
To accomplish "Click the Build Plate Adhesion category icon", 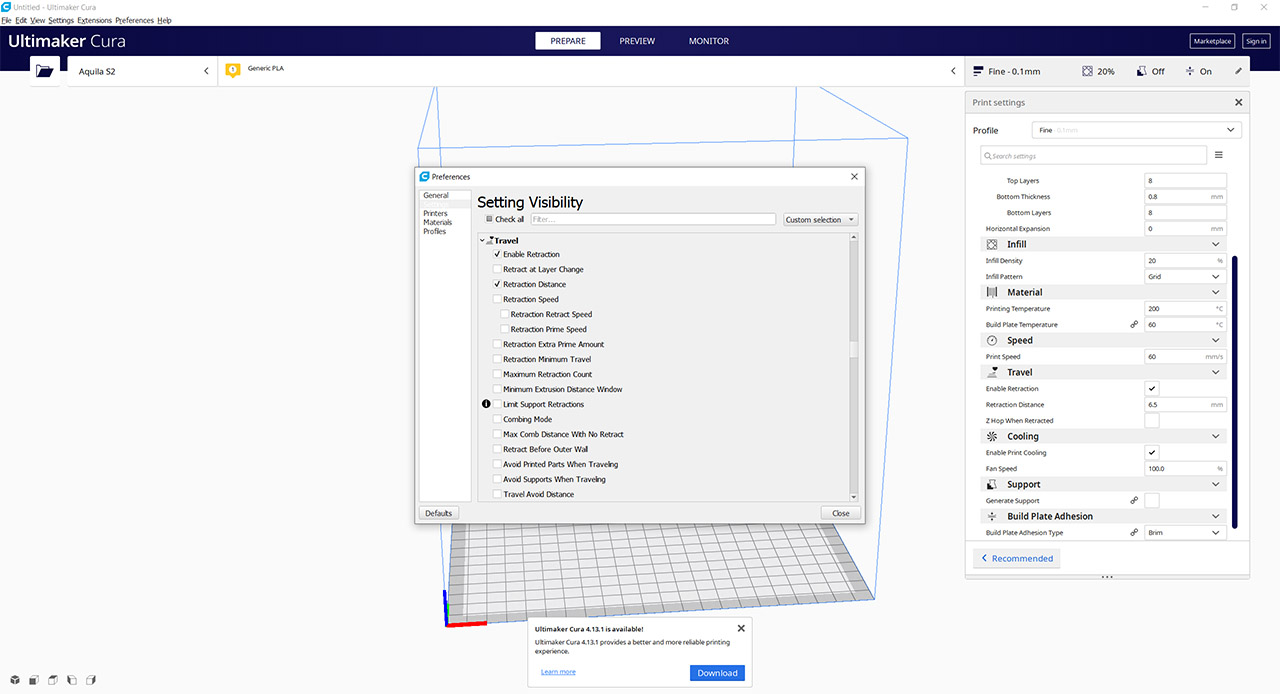I will 992,516.
